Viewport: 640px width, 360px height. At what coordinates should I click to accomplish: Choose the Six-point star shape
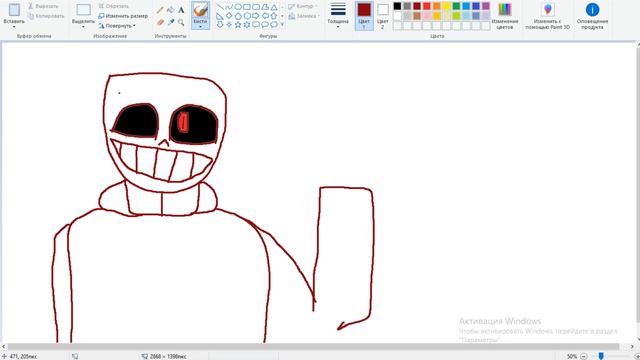(247, 25)
